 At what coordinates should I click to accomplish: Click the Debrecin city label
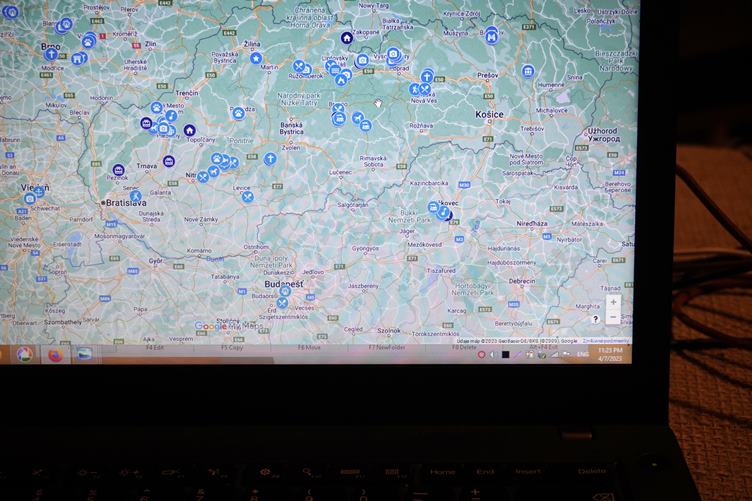pyautogui.click(x=521, y=281)
